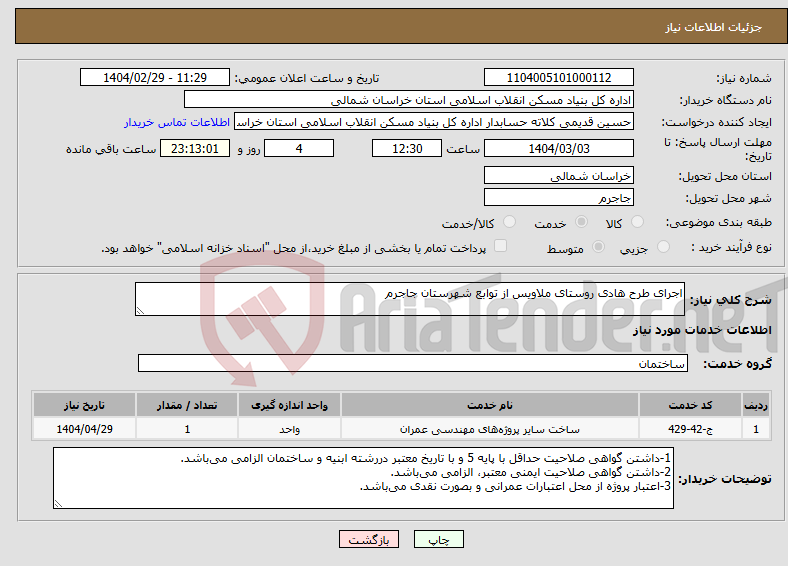Click service code cell ج-42-429

click(x=691, y=429)
